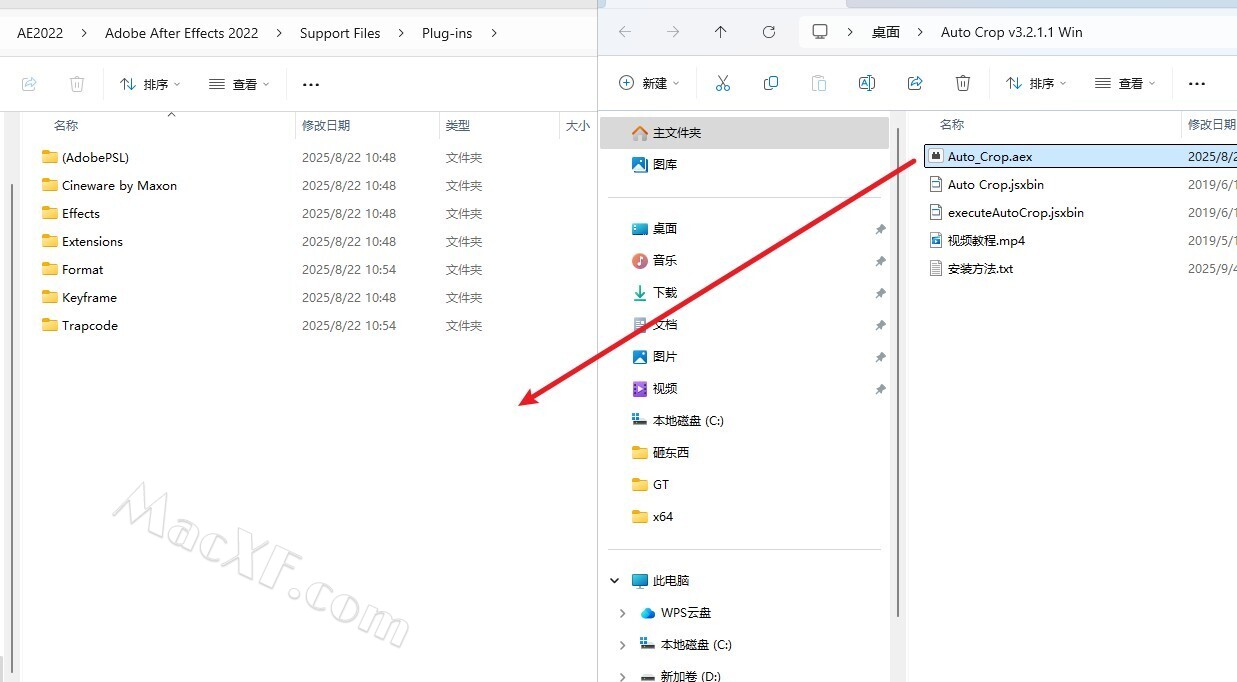Open 砸东西 folder in sidebar
This screenshot has width=1237, height=682.
[661, 452]
